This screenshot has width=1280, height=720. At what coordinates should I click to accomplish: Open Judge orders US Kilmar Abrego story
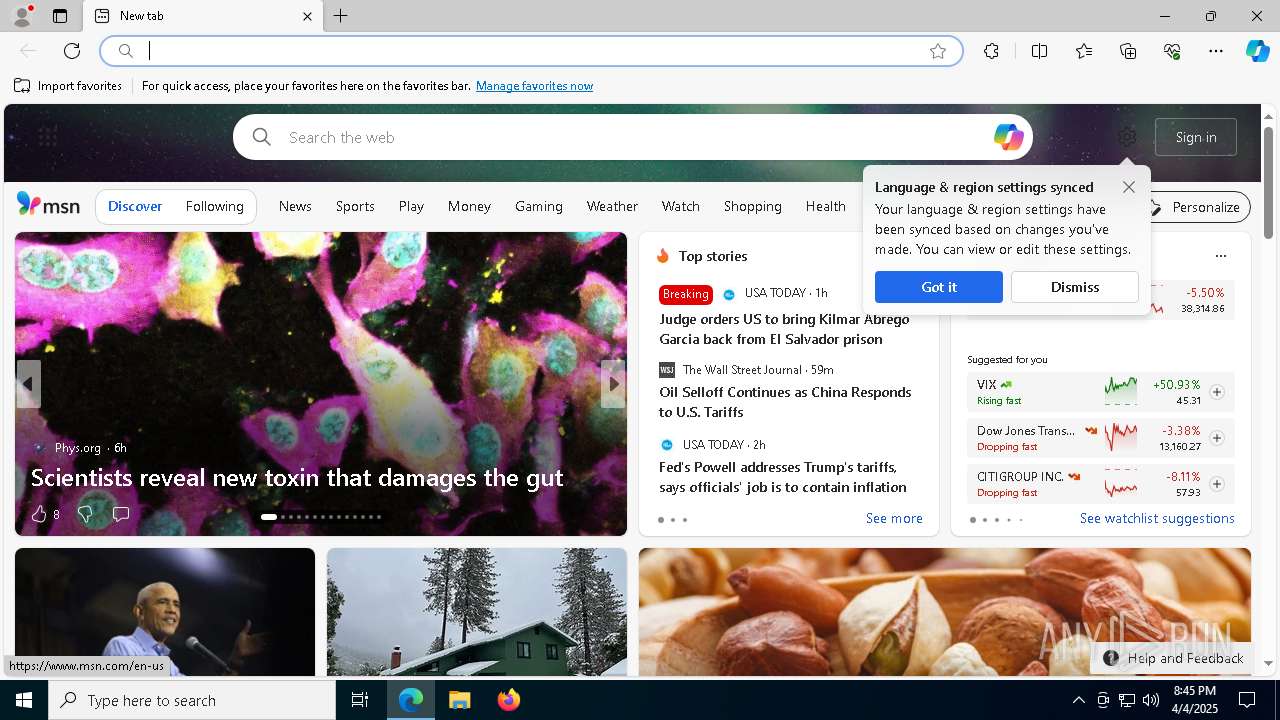click(784, 329)
